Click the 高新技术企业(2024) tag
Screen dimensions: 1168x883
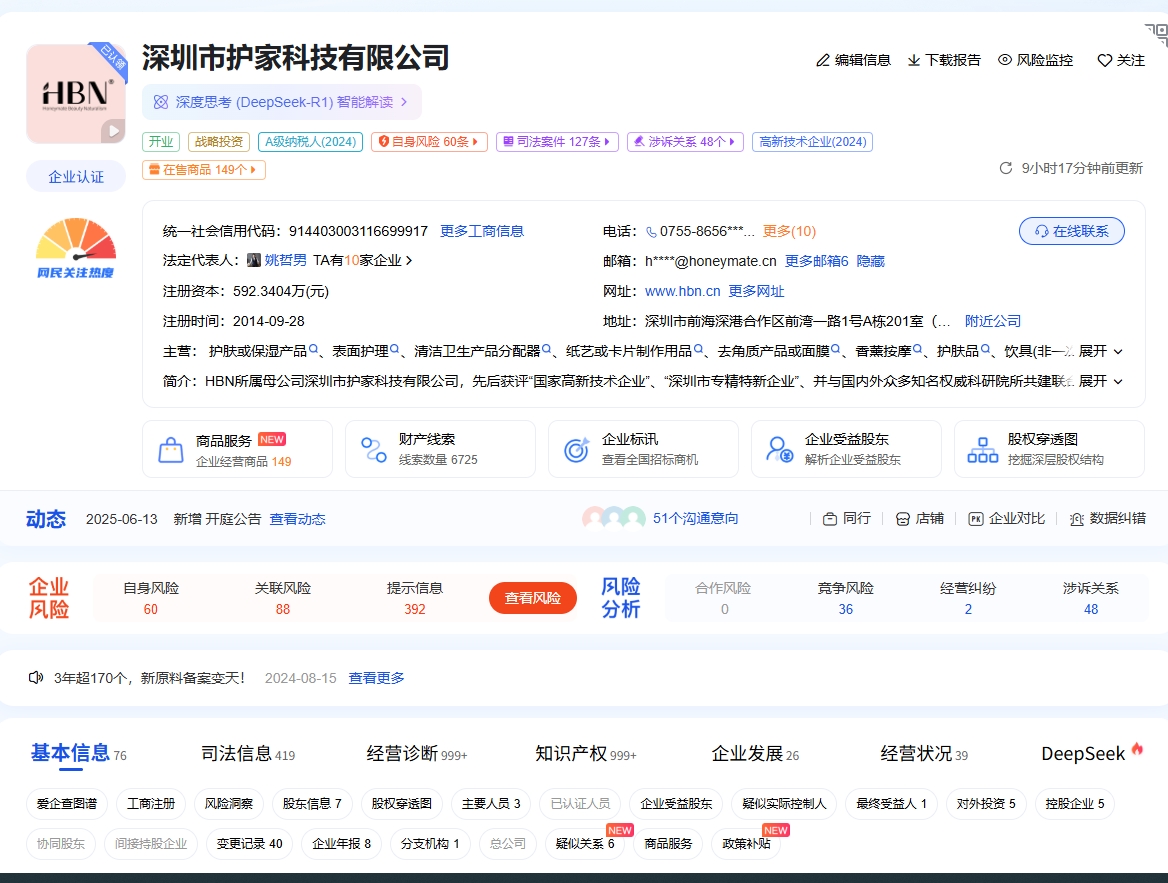[x=813, y=142]
